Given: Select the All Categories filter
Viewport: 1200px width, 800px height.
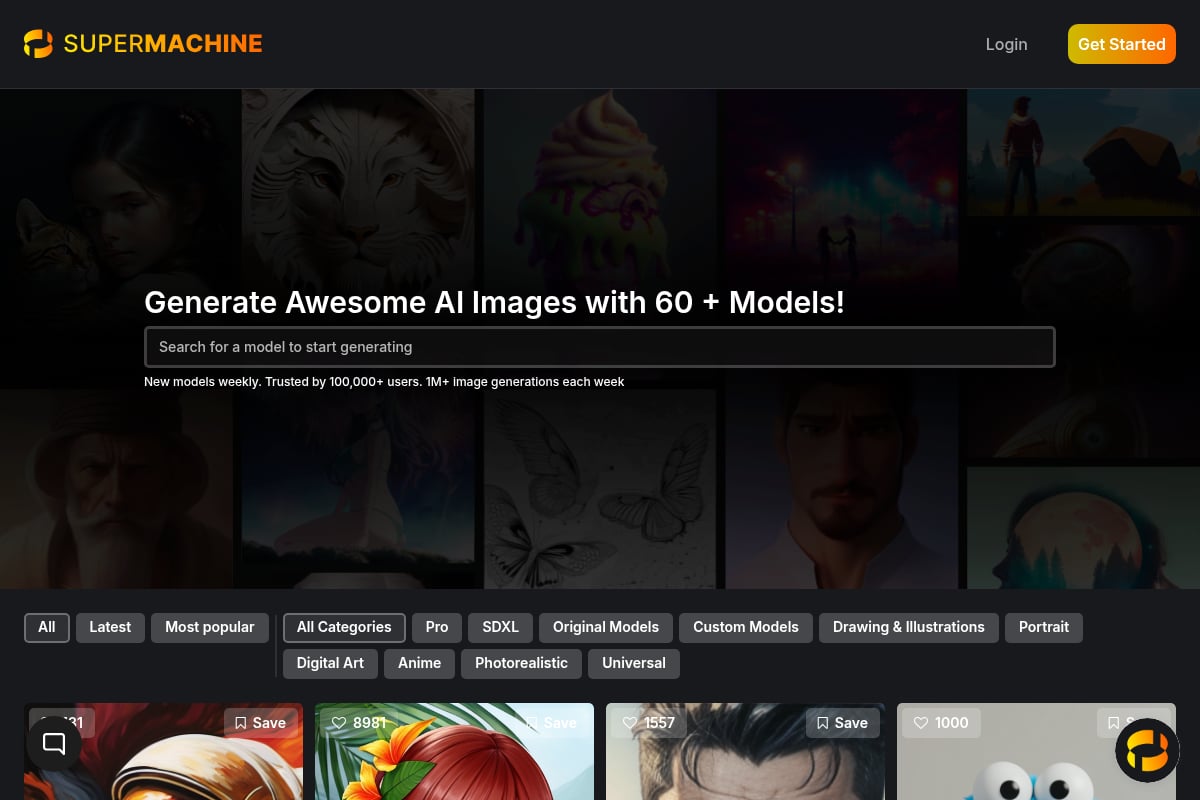Looking at the screenshot, I should [344, 628].
